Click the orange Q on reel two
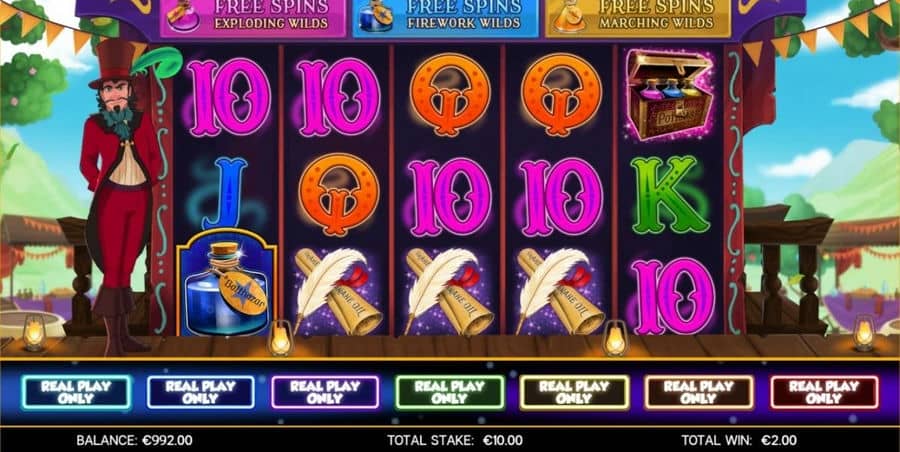This screenshot has height=452, width=900. click(x=339, y=194)
